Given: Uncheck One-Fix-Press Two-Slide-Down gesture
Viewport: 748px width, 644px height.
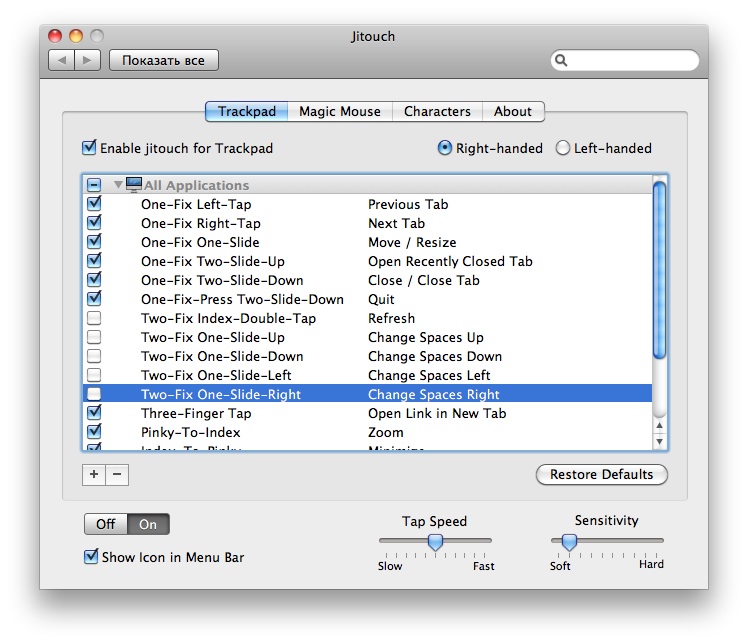Looking at the screenshot, I should [94, 299].
